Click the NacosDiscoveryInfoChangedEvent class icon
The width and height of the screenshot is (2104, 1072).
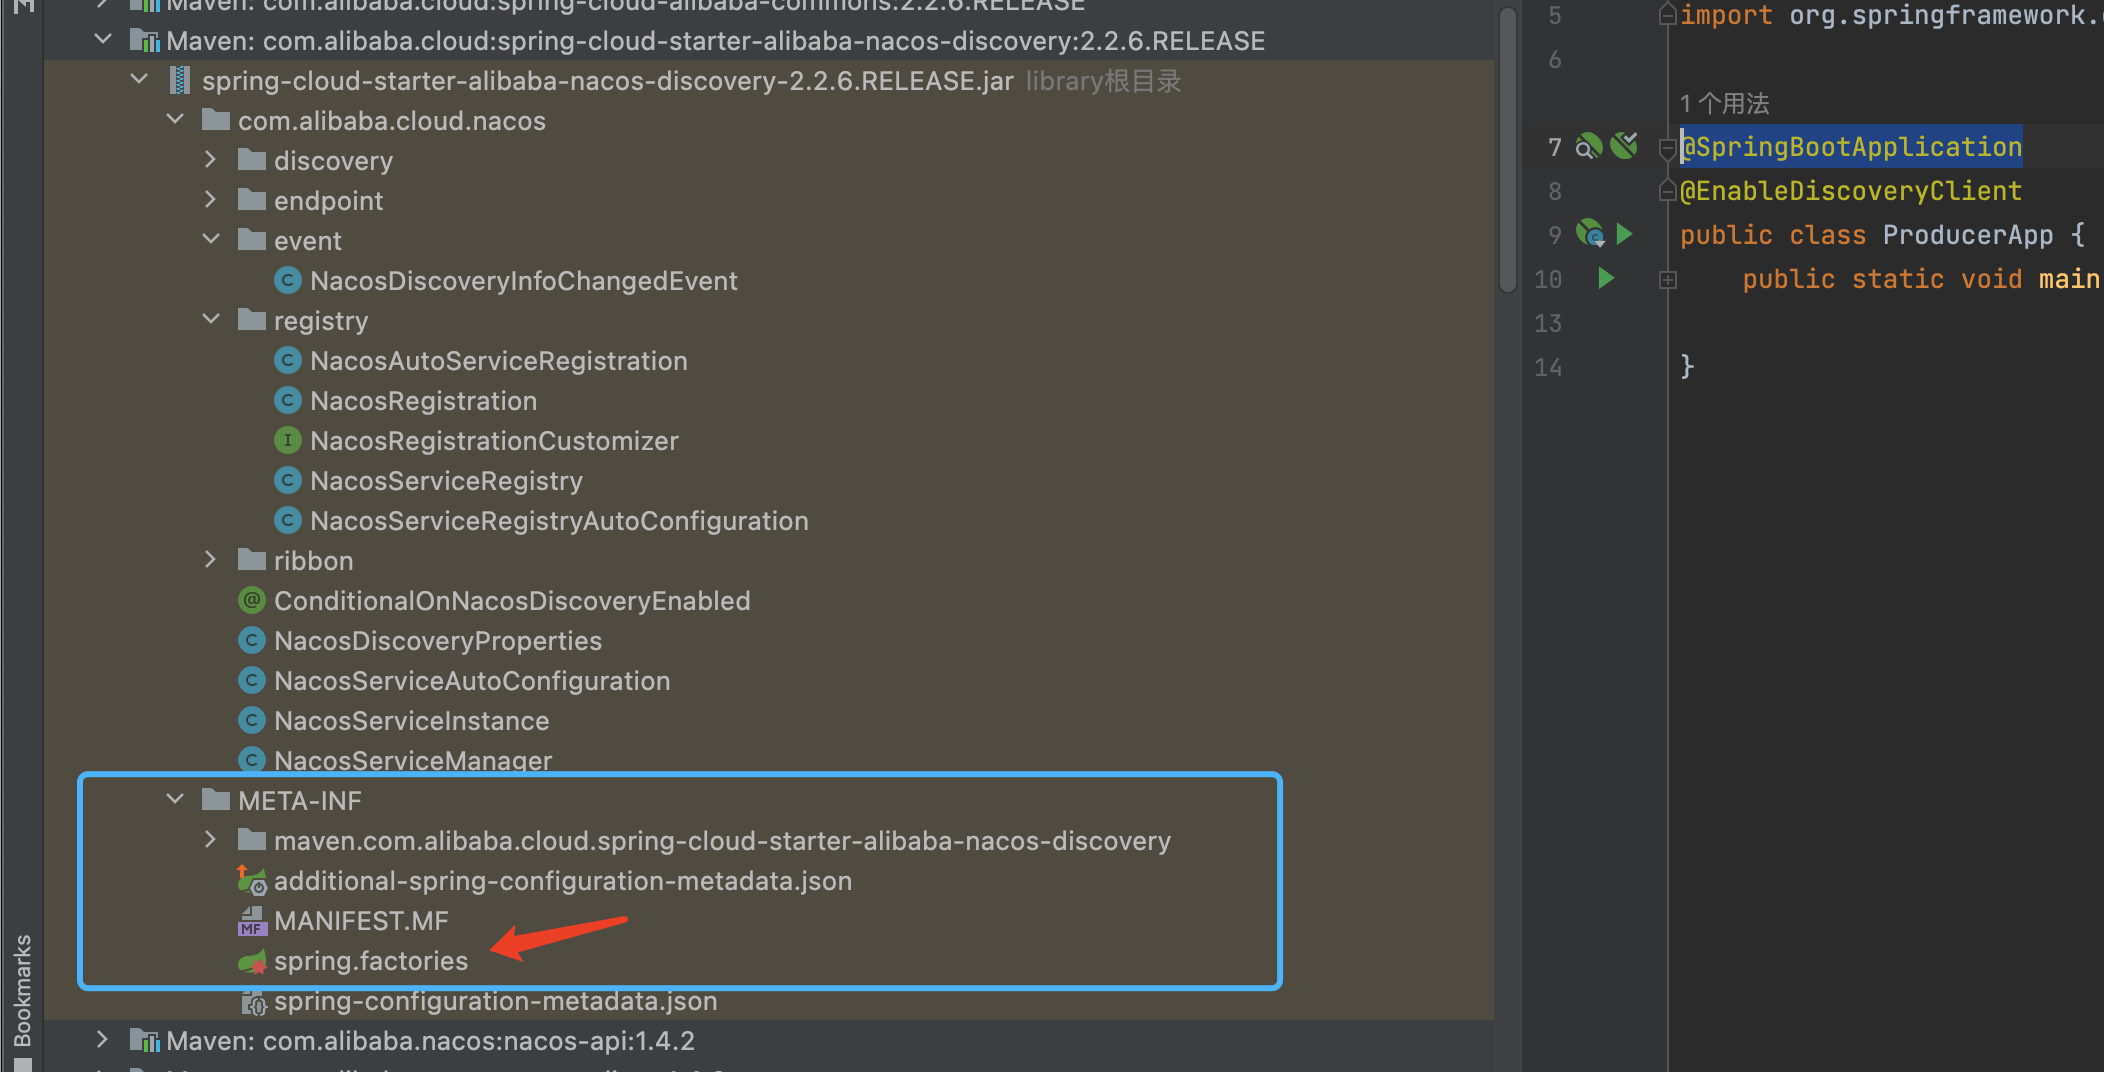coord(288,280)
